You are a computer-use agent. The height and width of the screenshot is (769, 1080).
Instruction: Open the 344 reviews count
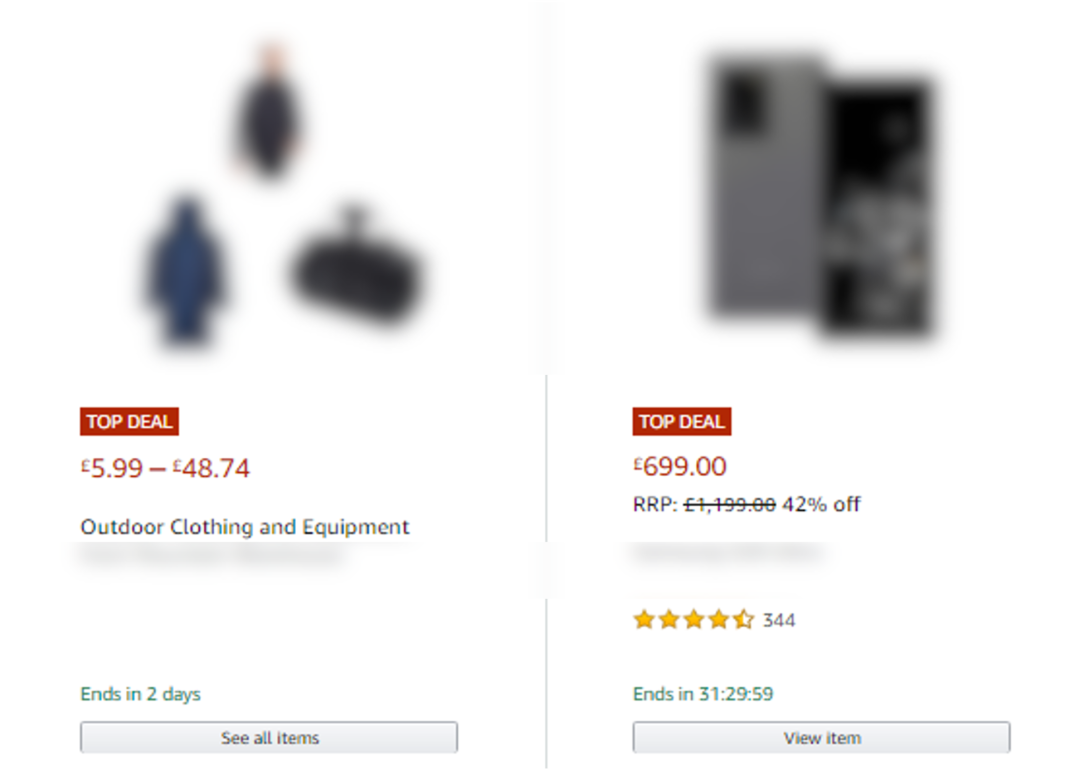tap(779, 621)
